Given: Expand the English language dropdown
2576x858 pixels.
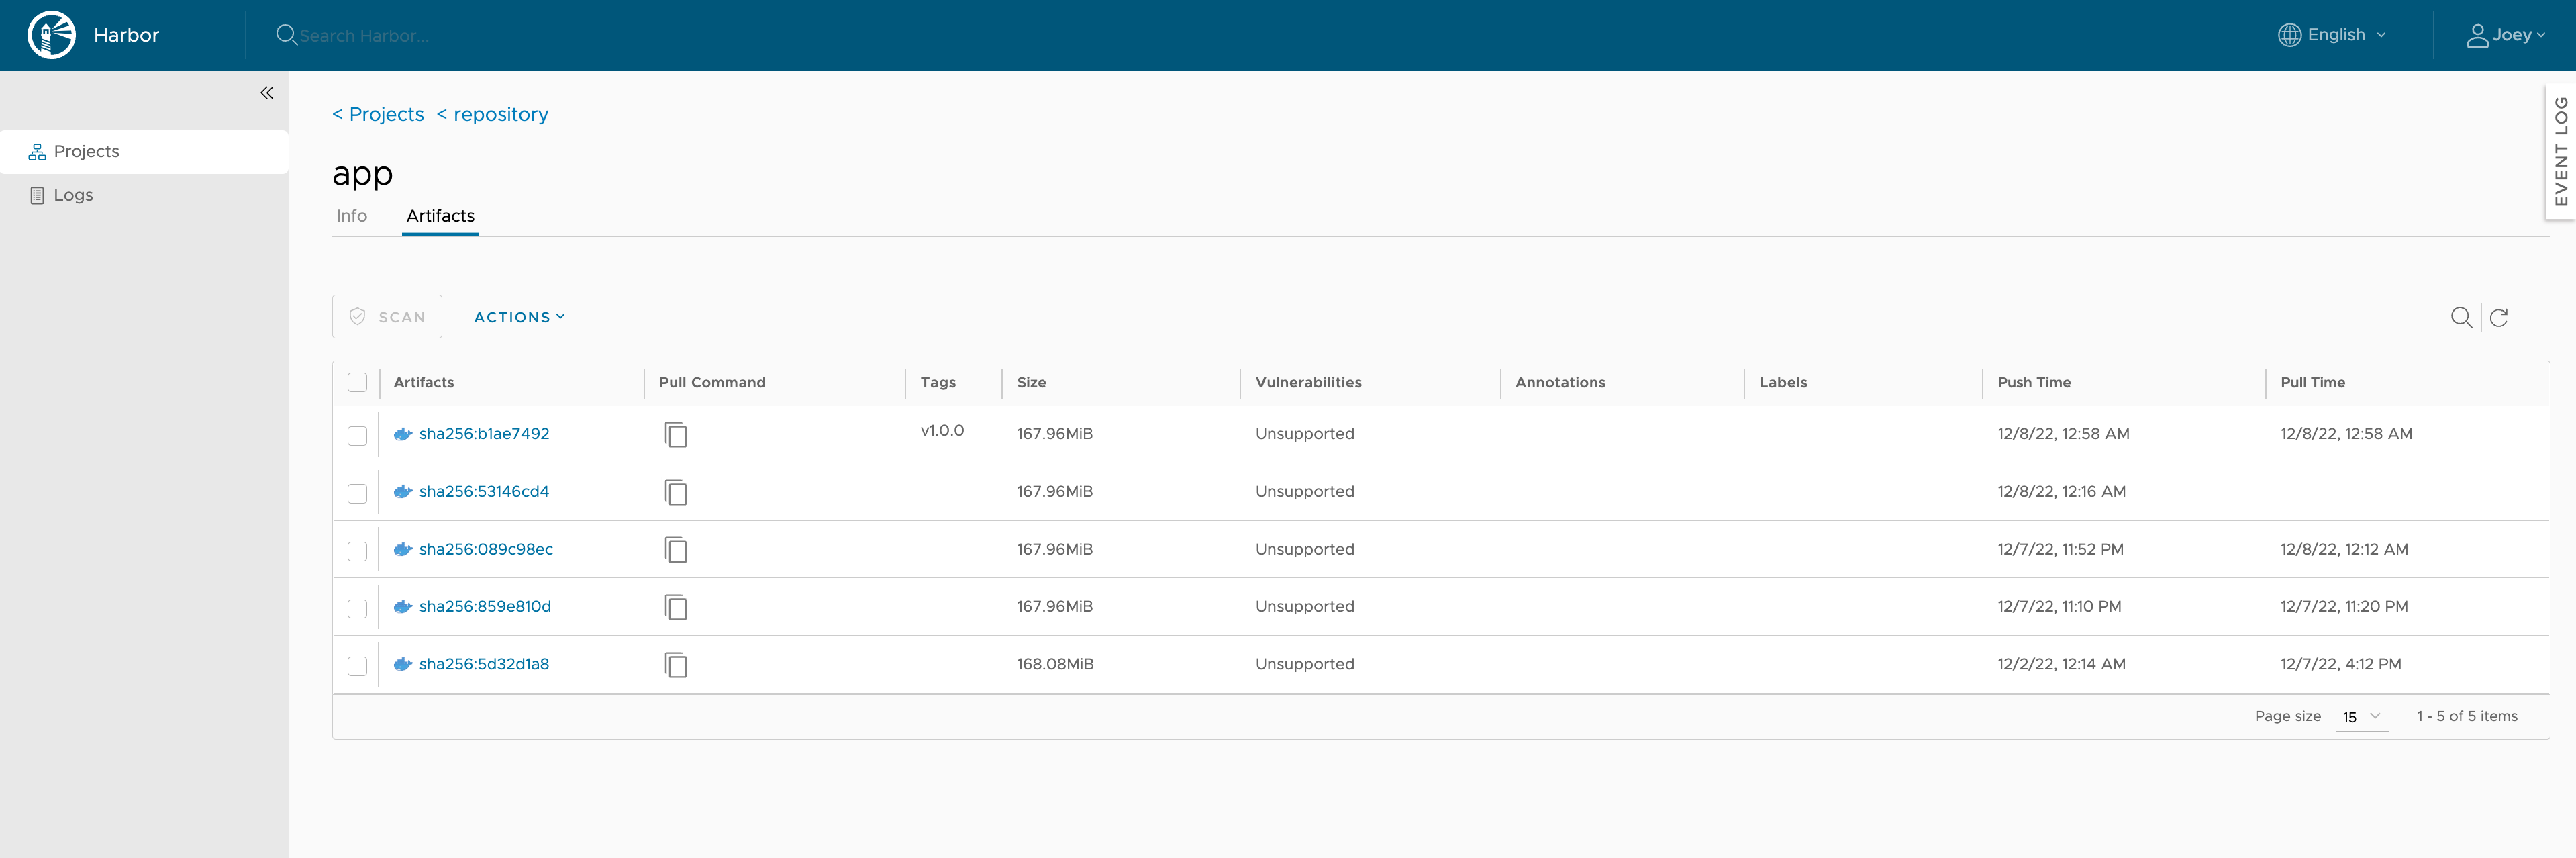Looking at the screenshot, I should 2332,35.
